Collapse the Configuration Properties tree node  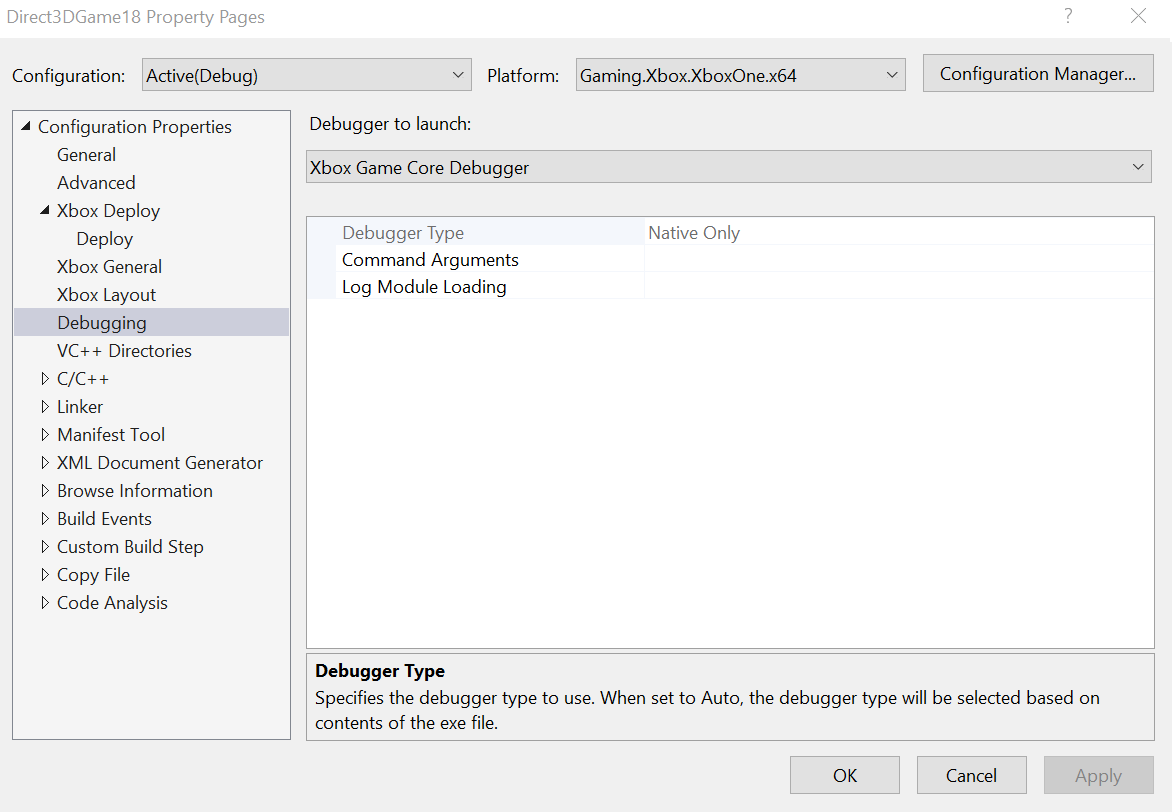click(25, 126)
